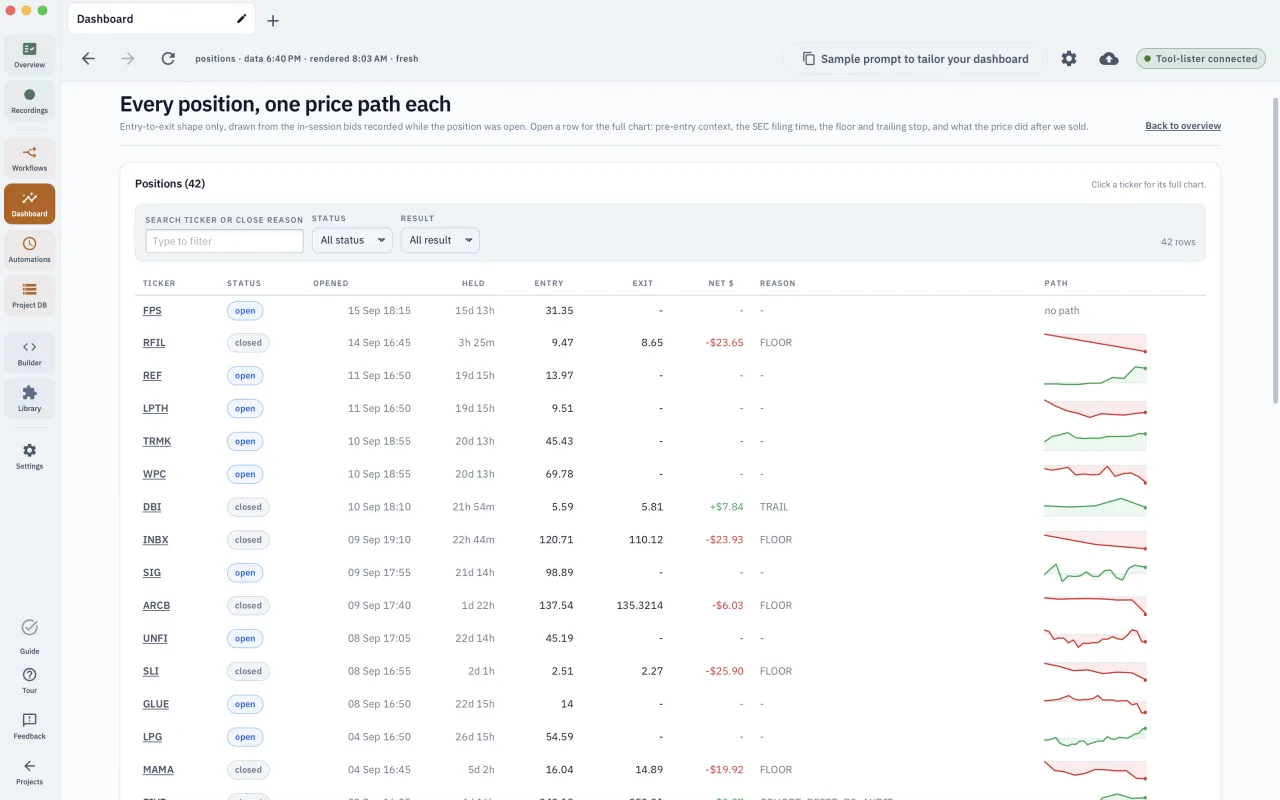This screenshot has width=1280, height=800.
Task: Copy the sample prompt to tailor dashboard
Action: [x=915, y=59]
